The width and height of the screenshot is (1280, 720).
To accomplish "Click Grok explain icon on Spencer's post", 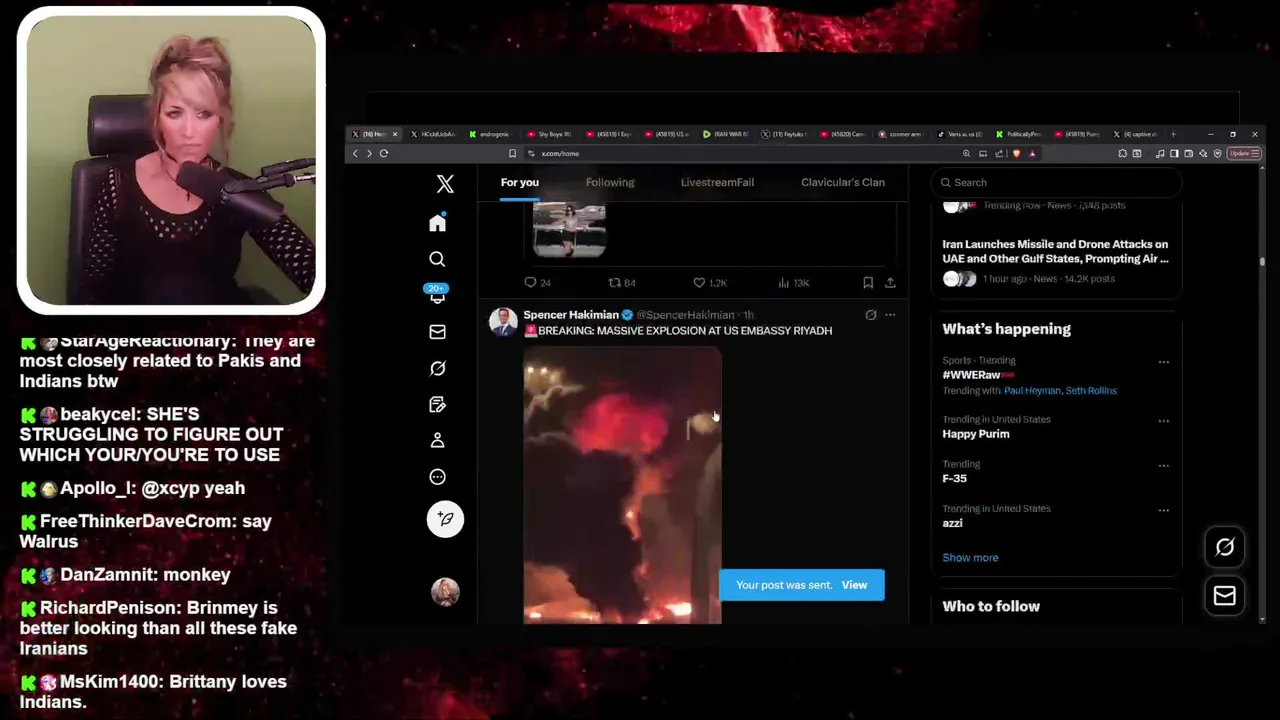I will click(871, 315).
